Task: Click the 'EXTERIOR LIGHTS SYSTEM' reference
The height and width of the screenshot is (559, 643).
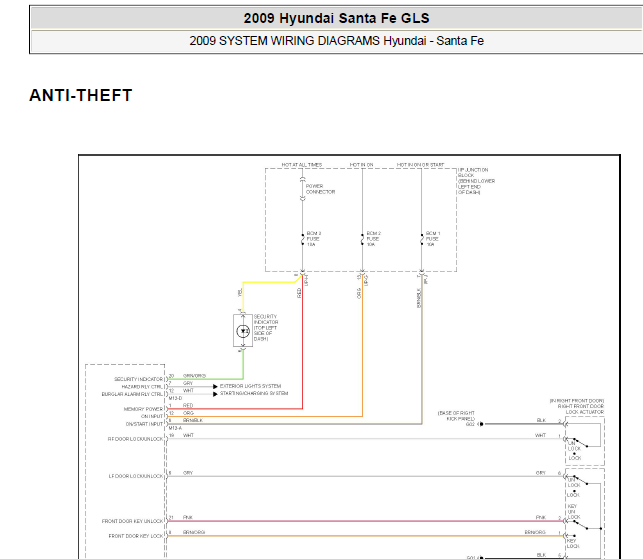Action: (251, 386)
